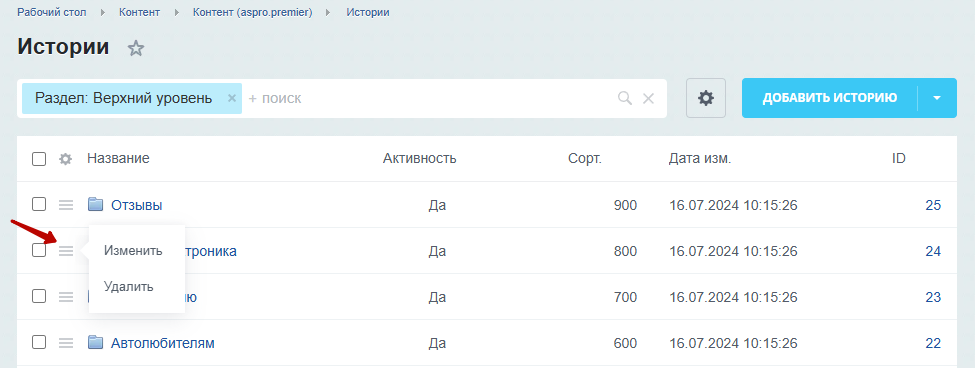Open column settings gear in table header
Viewport: 975px width, 368px height.
(65, 159)
